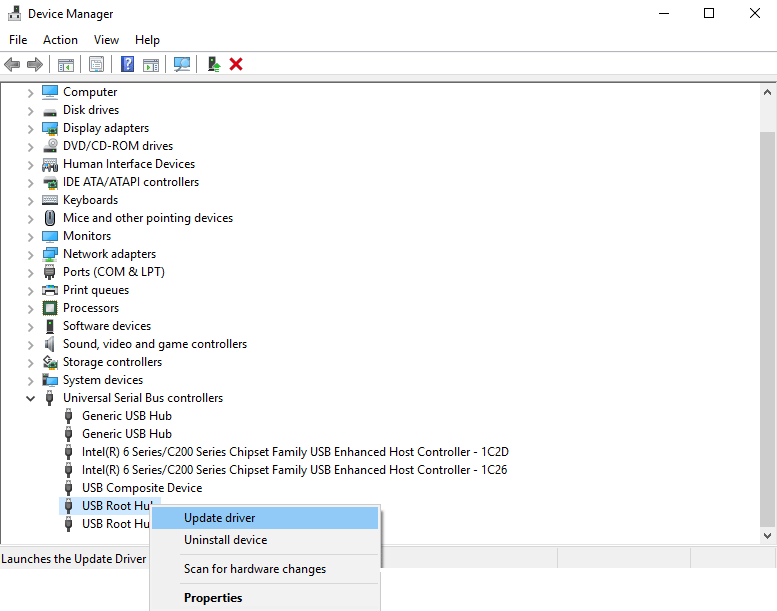Select the Processors label

tap(91, 308)
